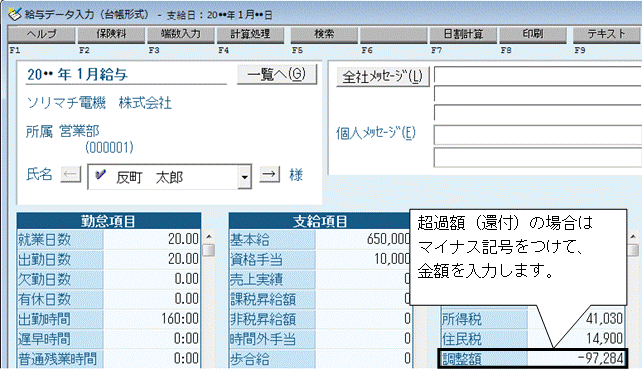Viewport: 642px width, 370px height.
Task: Click the 勤怠項目 column header
Action: click(x=109, y=221)
